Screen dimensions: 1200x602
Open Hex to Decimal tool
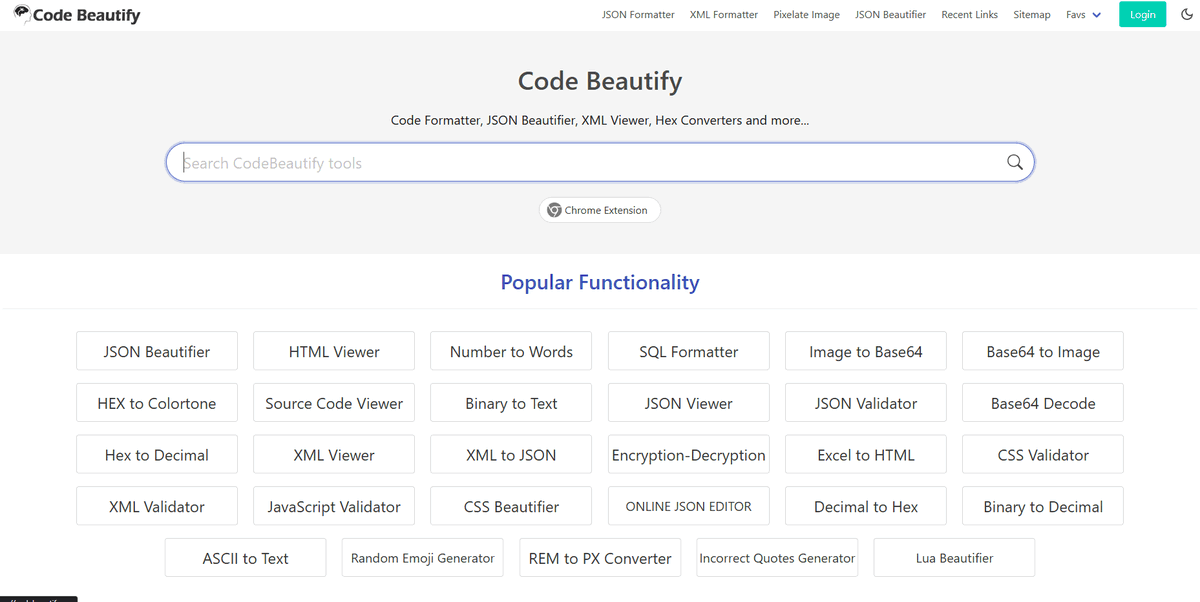coord(157,454)
